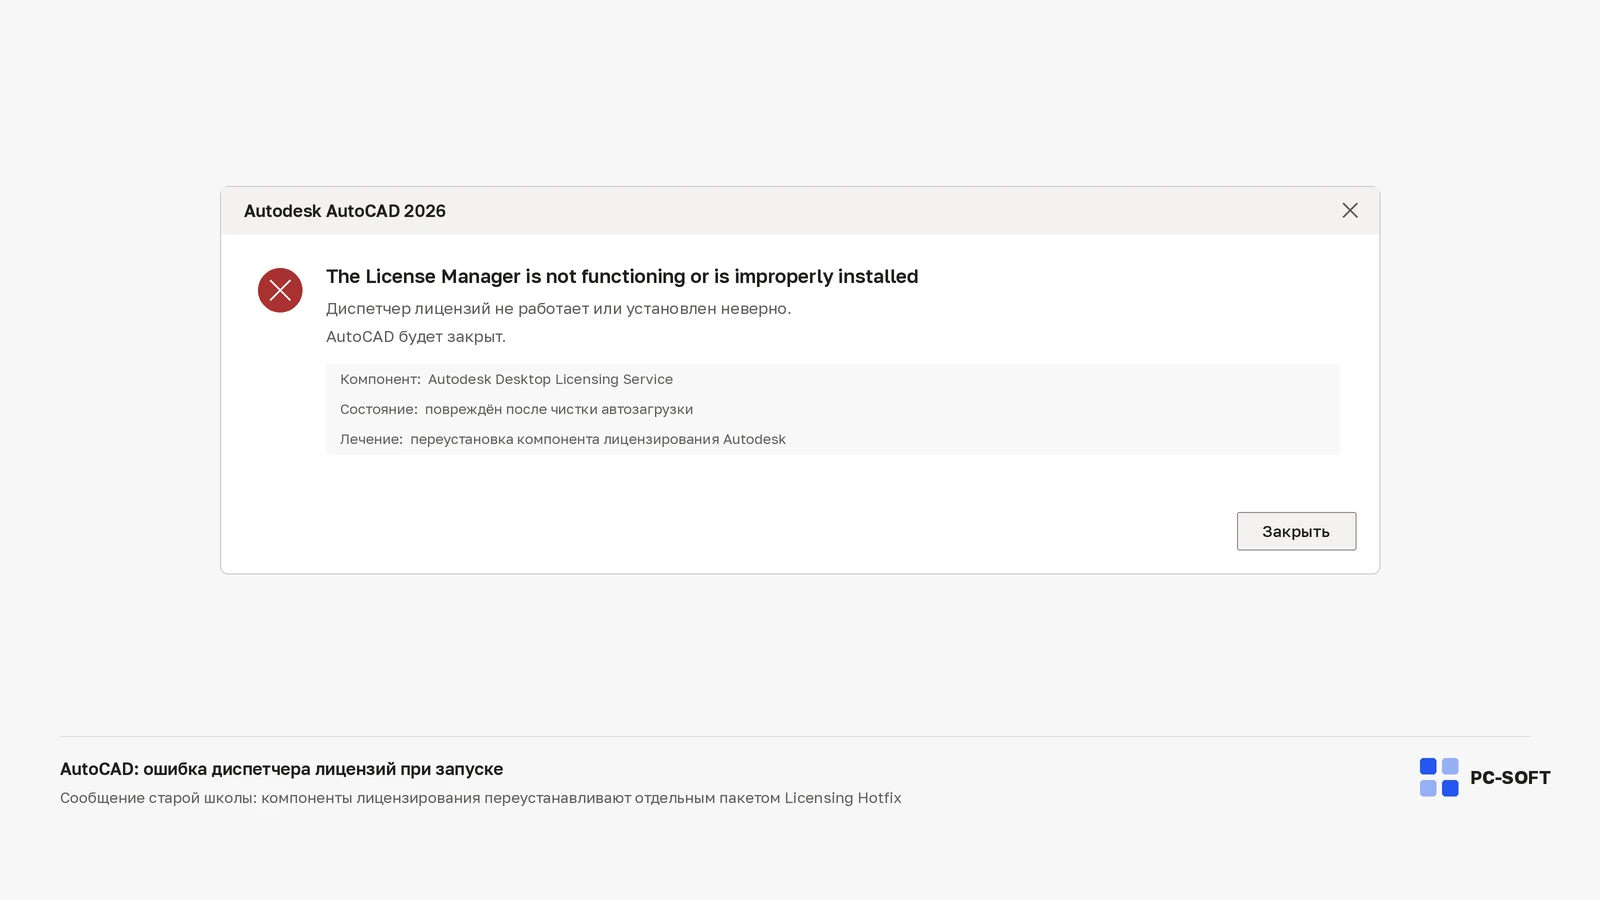This screenshot has width=1600, height=900.
Task: Select the PC-SOFT brand name text
Action: coord(1510,777)
